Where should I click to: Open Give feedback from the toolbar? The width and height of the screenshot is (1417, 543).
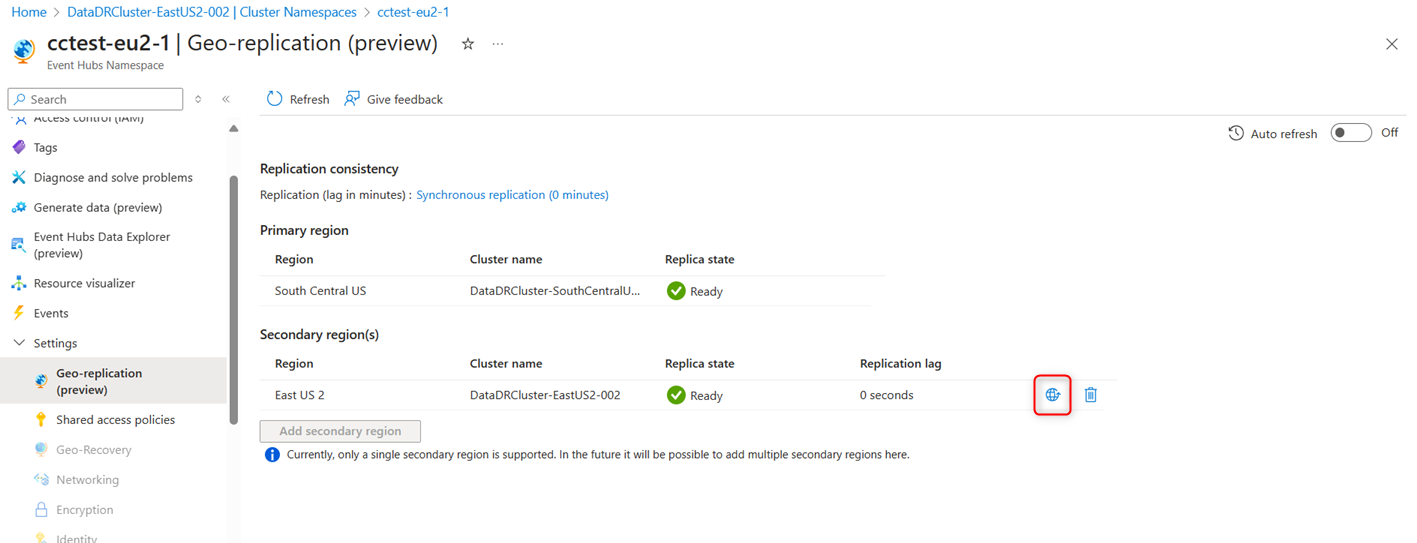click(393, 99)
